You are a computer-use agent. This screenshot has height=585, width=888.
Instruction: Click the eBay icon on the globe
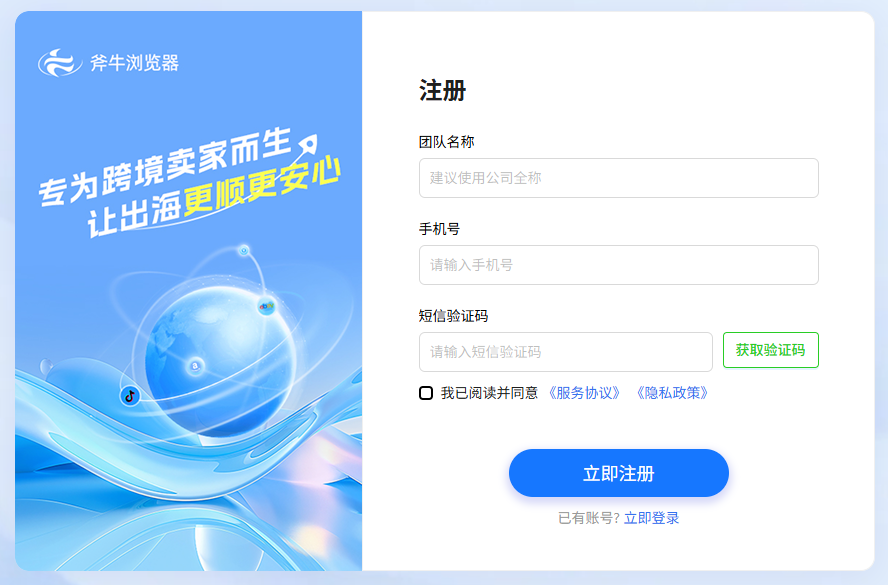(266, 306)
